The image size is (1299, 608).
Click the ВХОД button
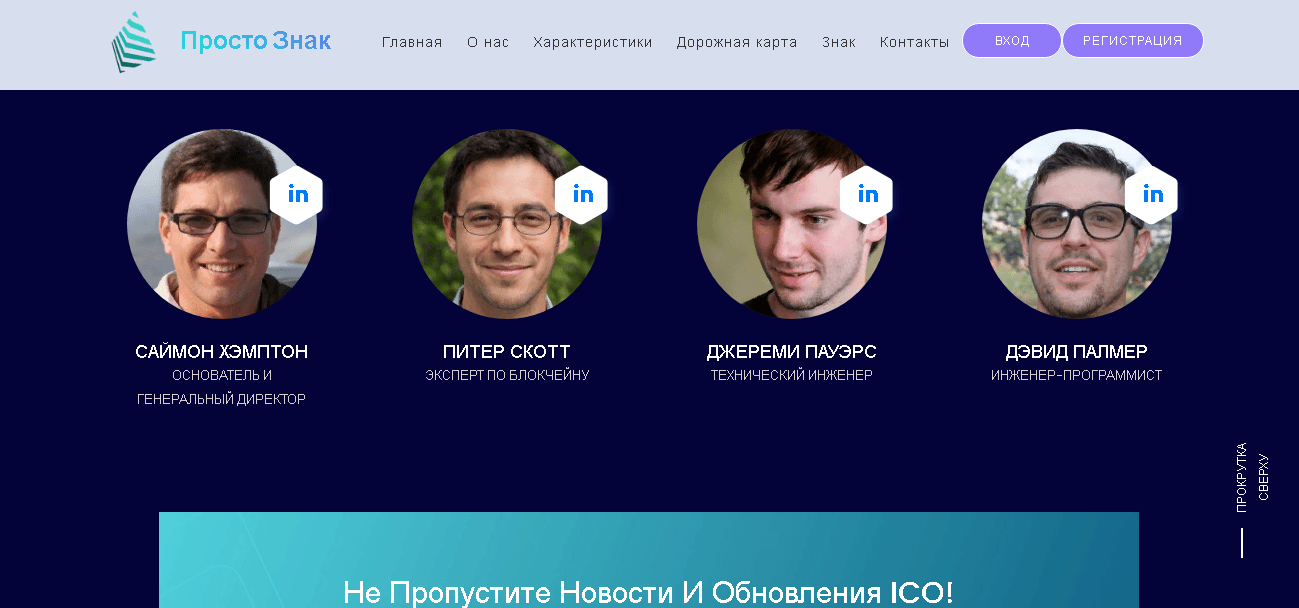(x=1012, y=41)
